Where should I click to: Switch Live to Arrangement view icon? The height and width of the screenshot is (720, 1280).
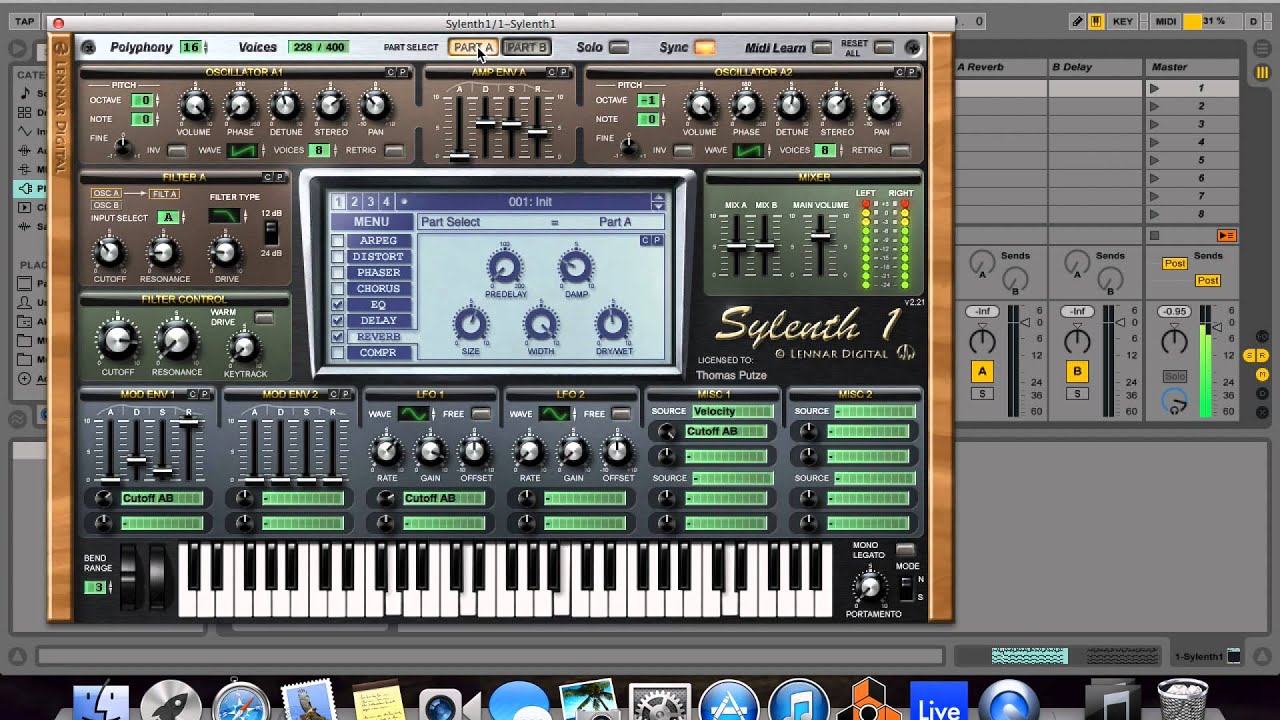click(1262, 47)
